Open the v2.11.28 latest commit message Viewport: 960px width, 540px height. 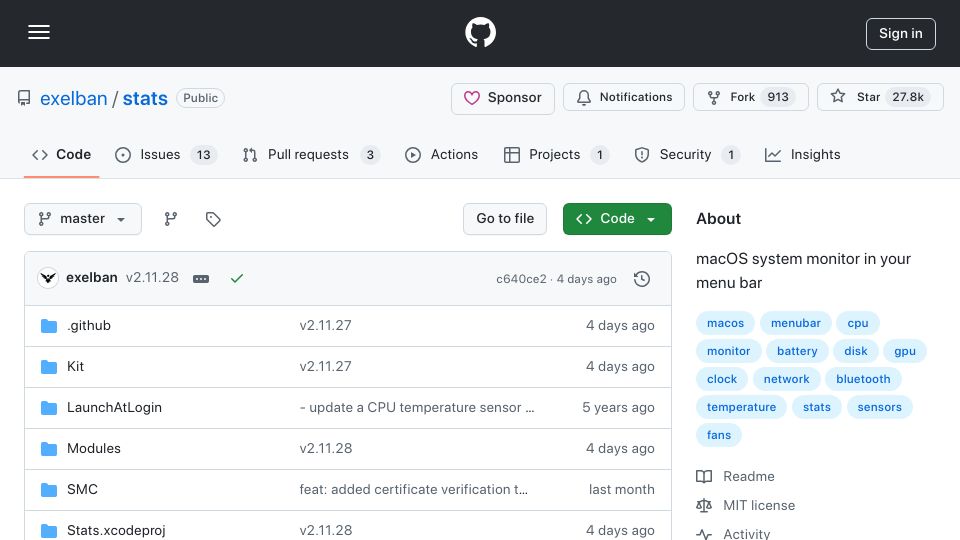click(x=152, y=277)
